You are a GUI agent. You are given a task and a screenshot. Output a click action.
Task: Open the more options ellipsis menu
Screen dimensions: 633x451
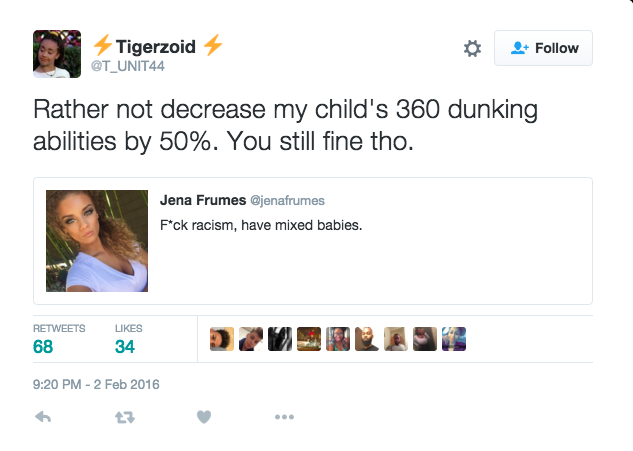[x=284, y=418]
